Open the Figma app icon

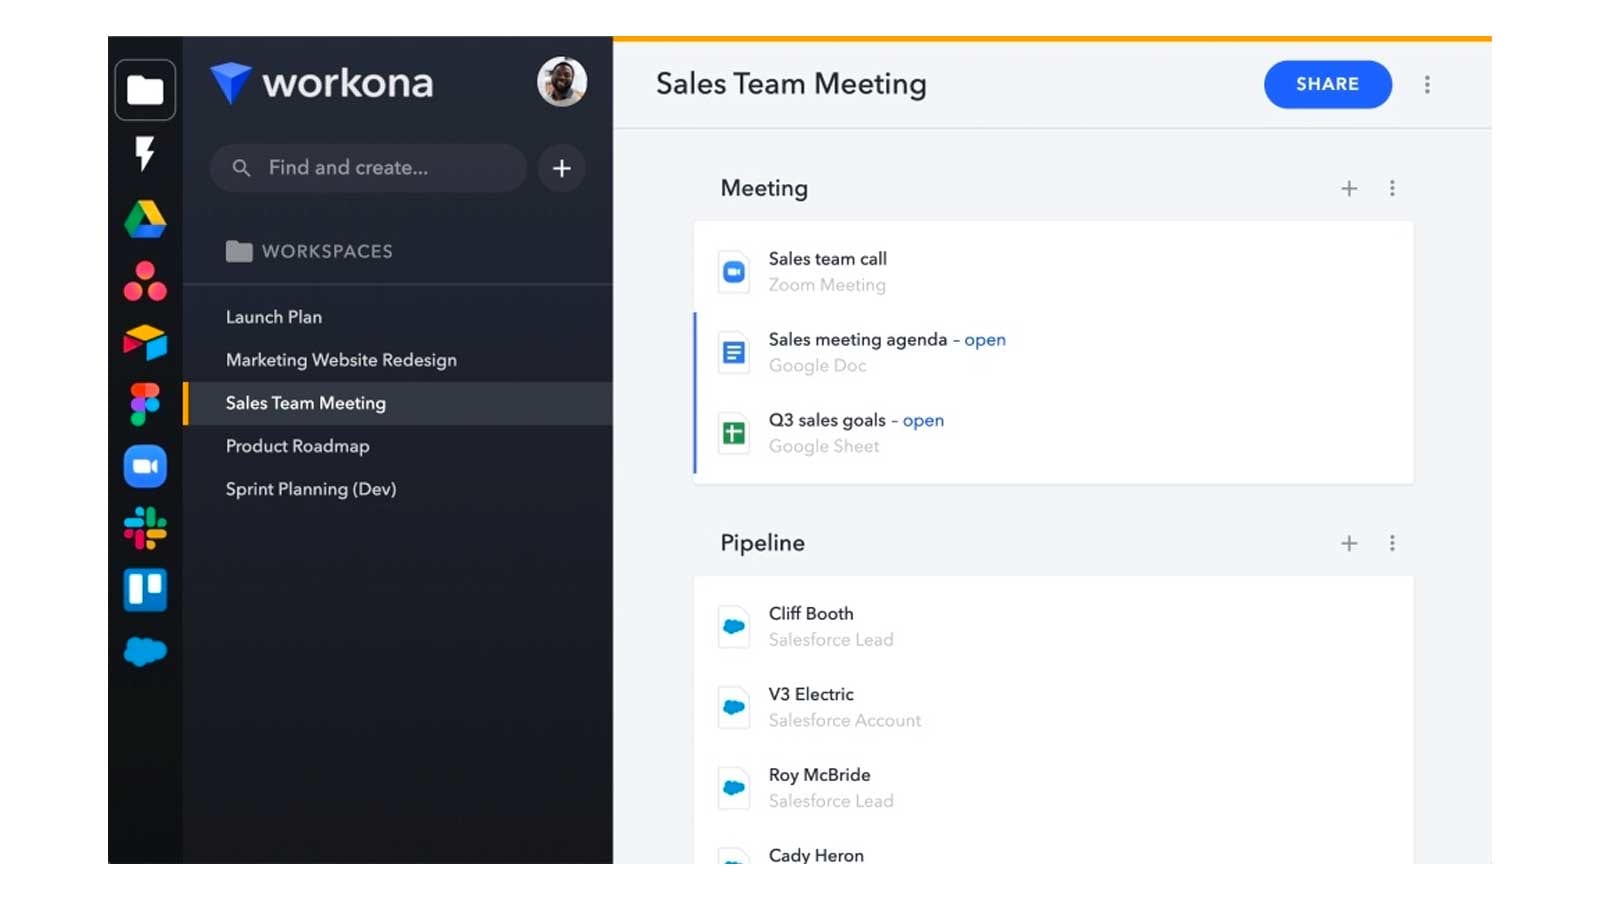(x=145, y=404)
